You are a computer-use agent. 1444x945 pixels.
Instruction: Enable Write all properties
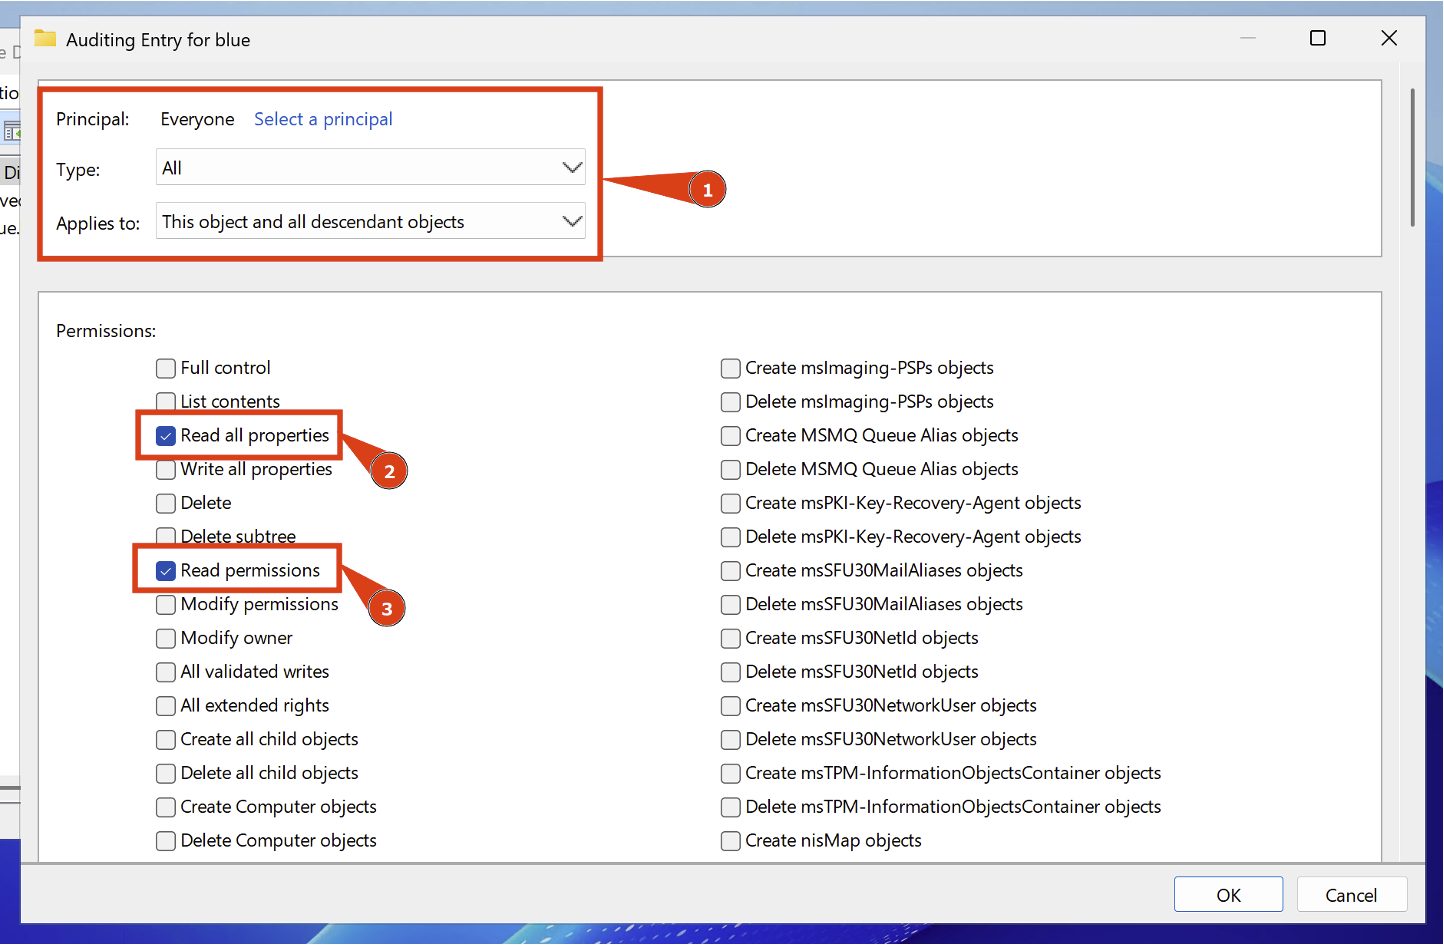[x=165, y=469]
